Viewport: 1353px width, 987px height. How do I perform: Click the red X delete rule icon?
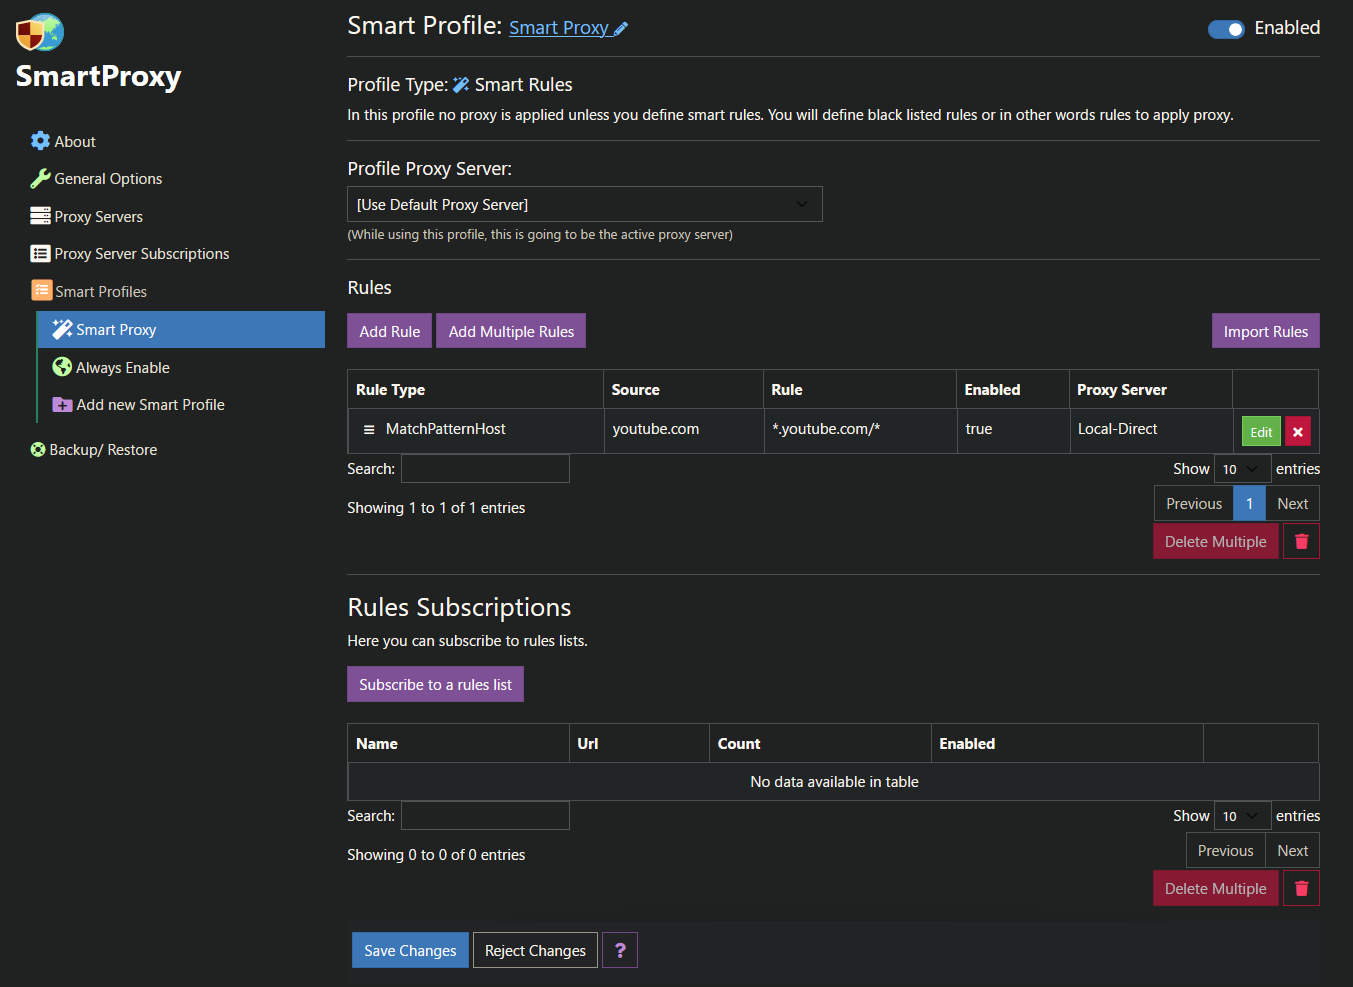(1297, 432)
